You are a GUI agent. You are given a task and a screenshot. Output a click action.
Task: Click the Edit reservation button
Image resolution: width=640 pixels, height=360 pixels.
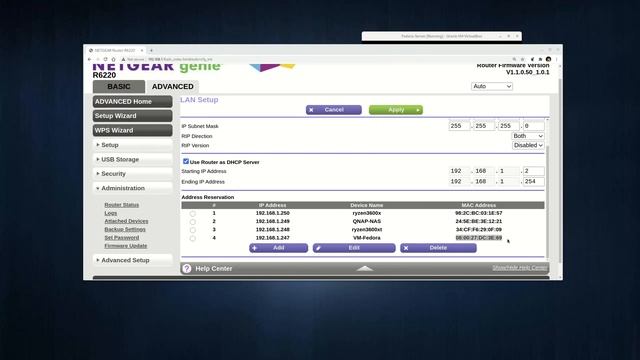tap(354, 248)
